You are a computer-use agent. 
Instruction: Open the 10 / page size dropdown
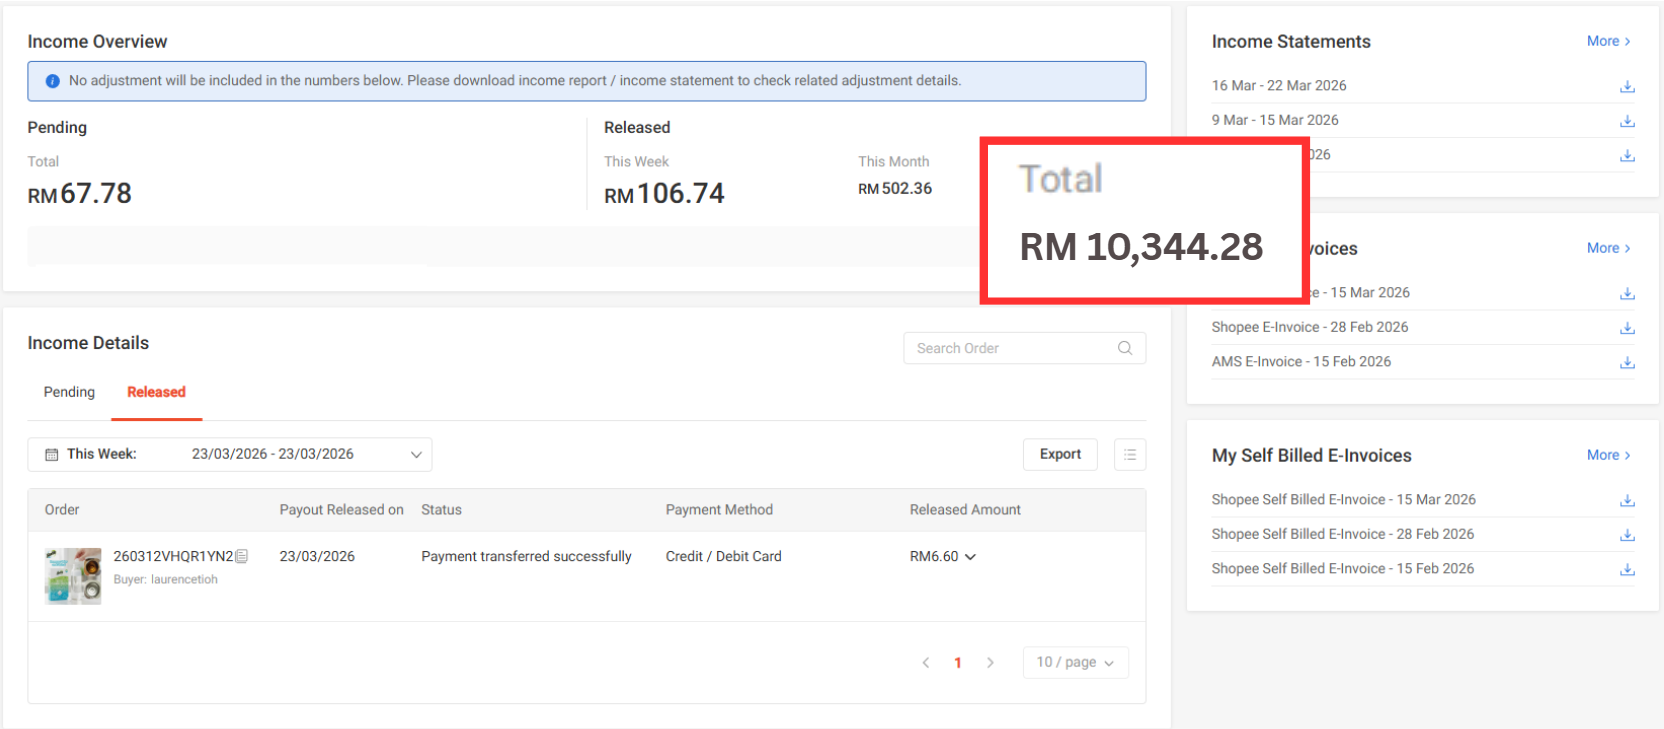click(x=1076, y=662)
